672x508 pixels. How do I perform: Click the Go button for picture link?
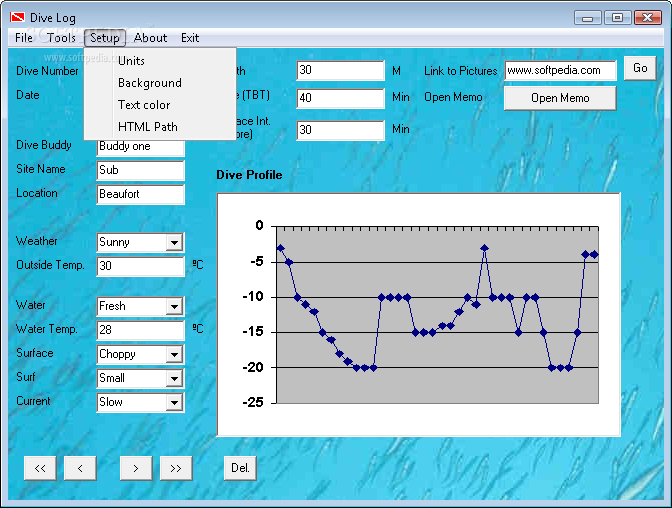coord(640,68)
